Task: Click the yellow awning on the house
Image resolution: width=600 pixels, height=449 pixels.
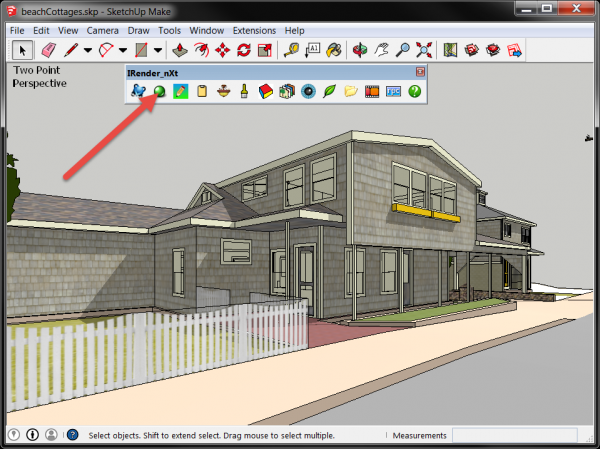Action: (x=427, y=210)
